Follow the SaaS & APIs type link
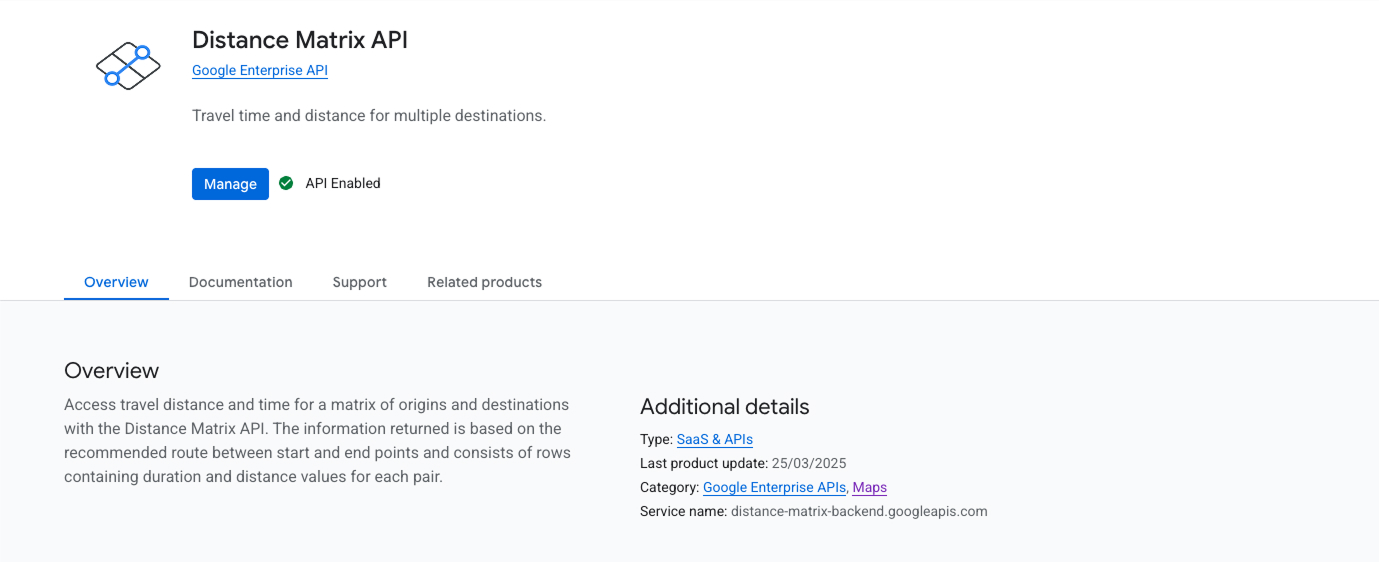1379x562 pixels. pos(714,439)
